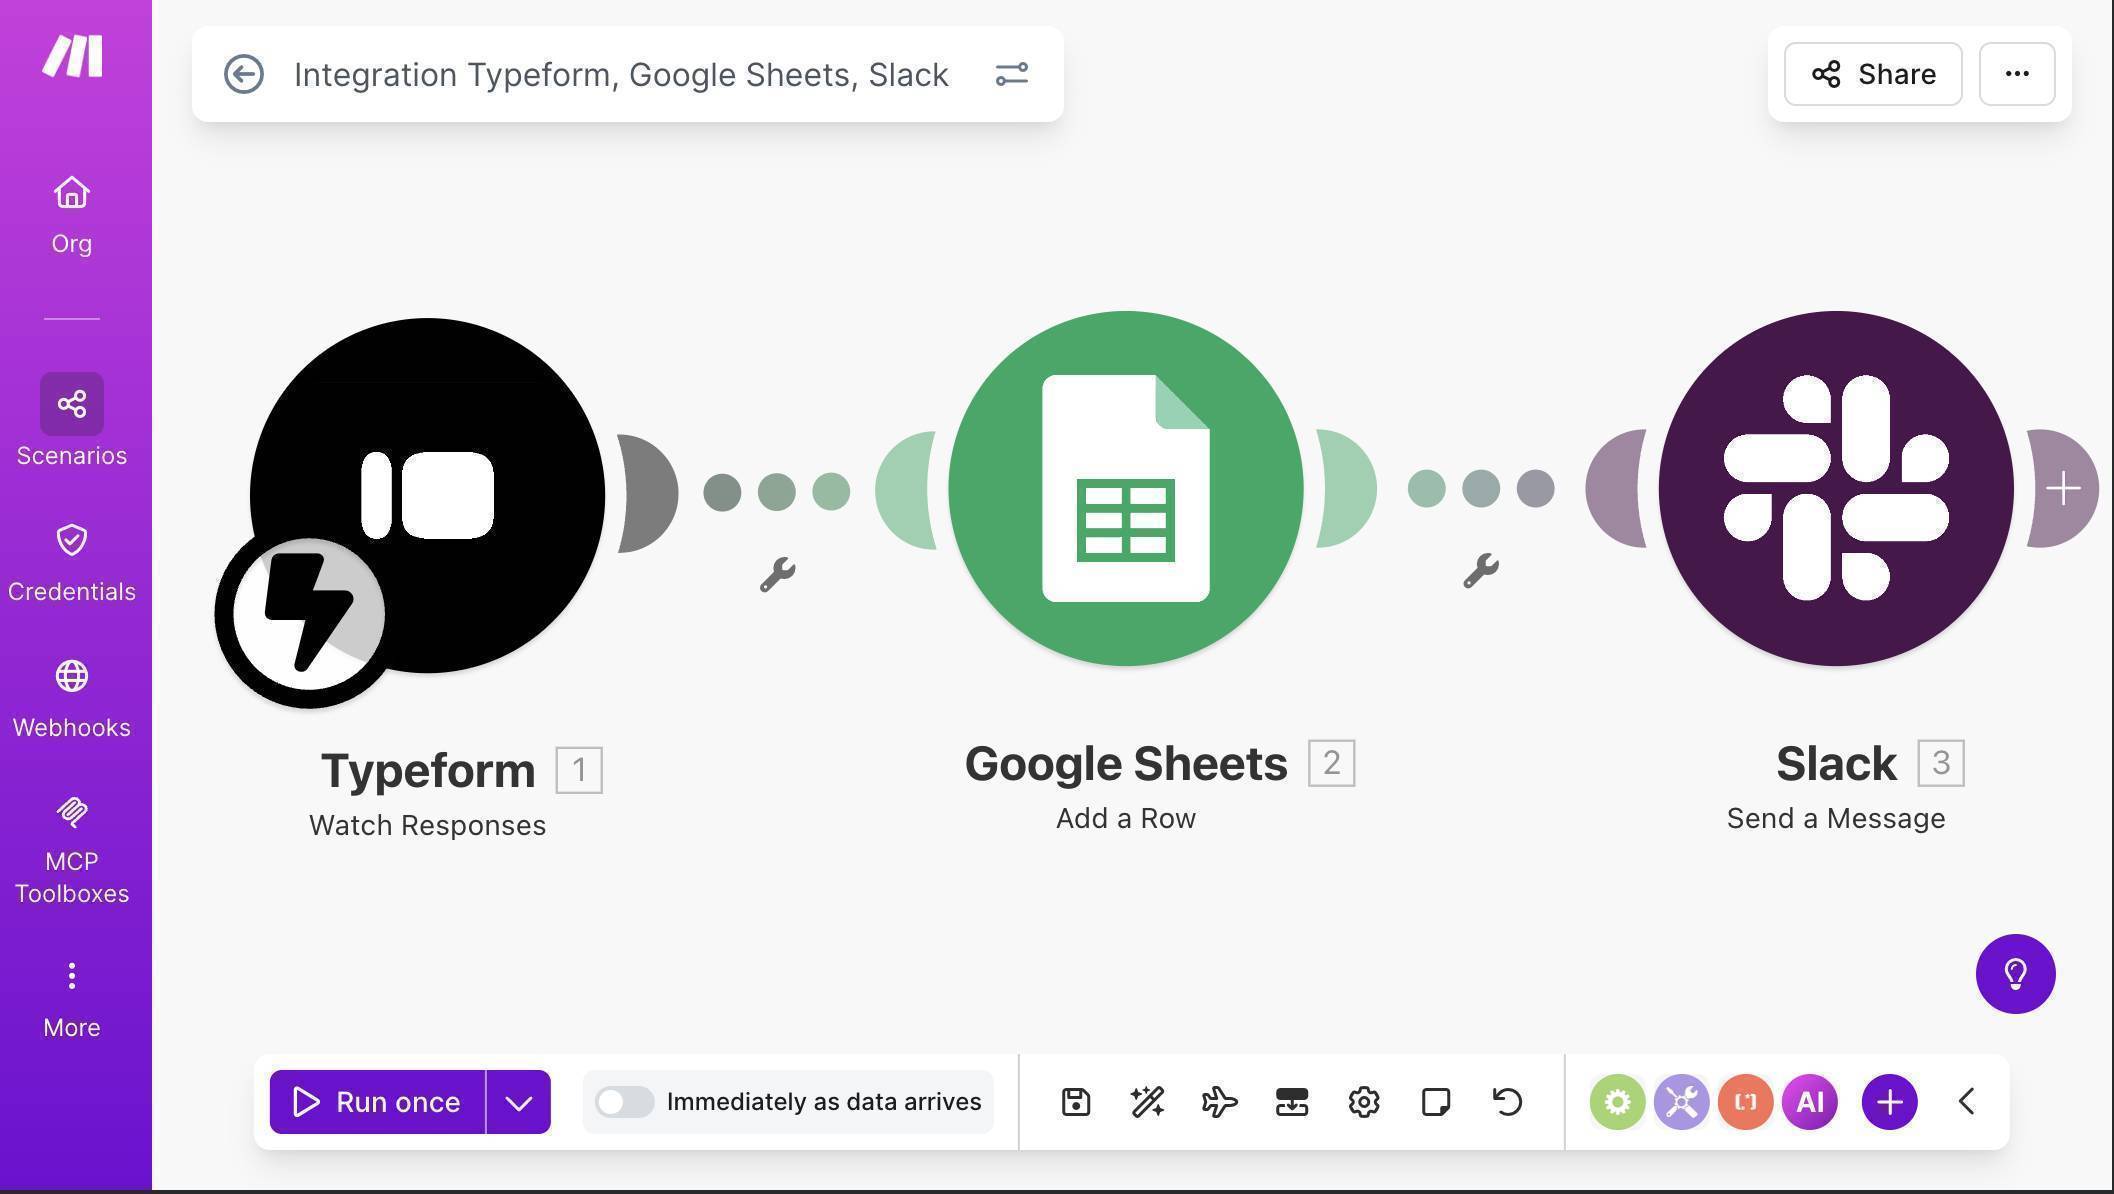Navigate to Credentials in the sidebar
The width and height of the screenshot is (2114, 1194).
click(x=71, y=562)
